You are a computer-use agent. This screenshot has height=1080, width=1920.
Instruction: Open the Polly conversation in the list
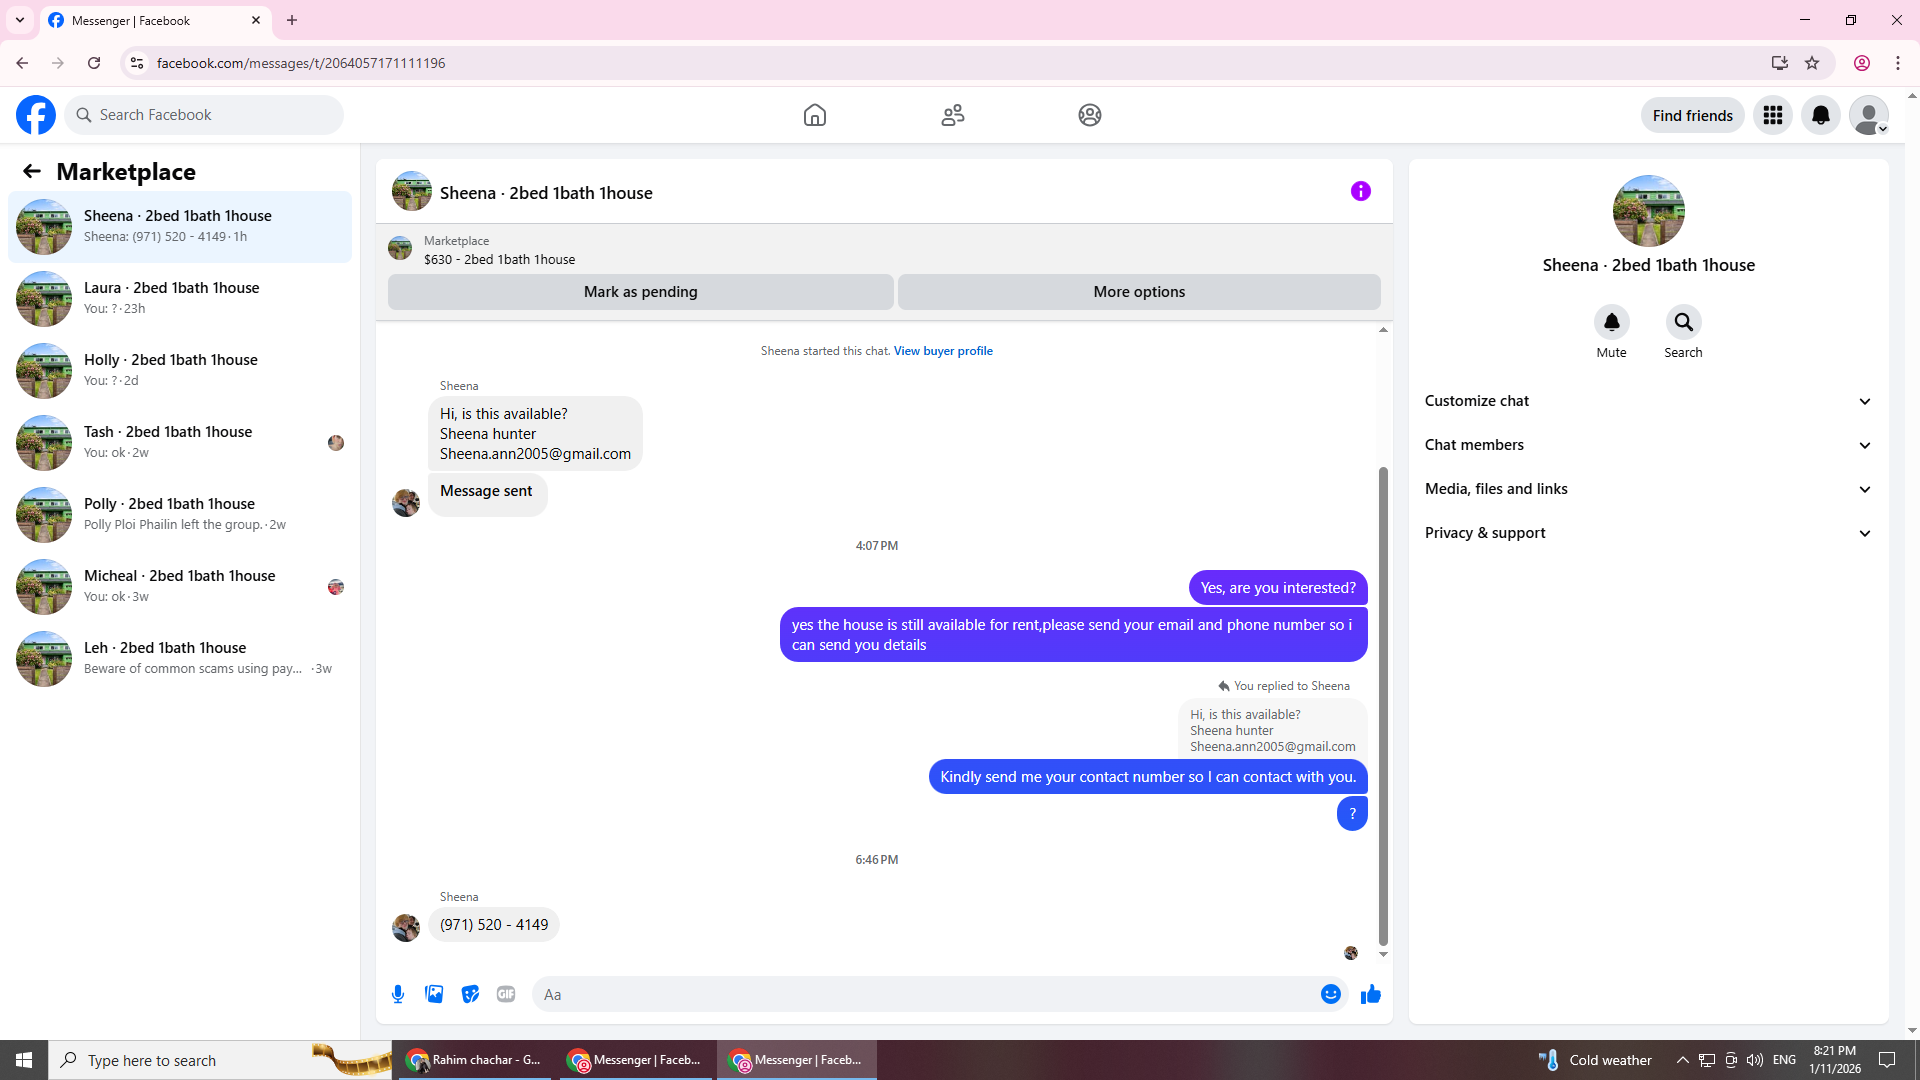coord(180,515)
